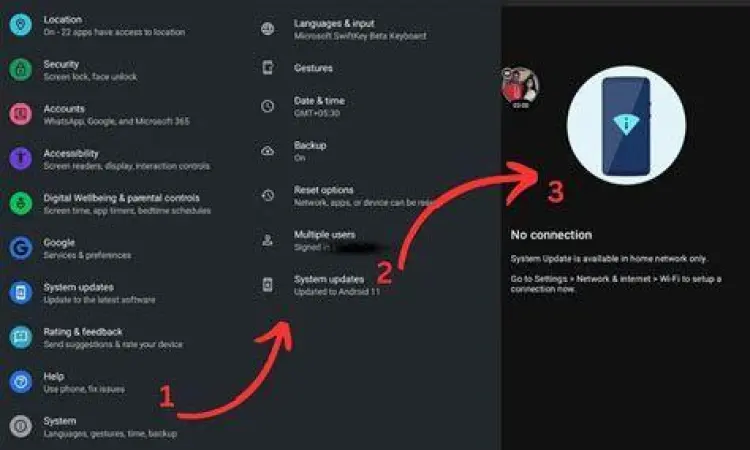Open Accounts settings
This screenshot has height=450, width=750.
point(116,115)
